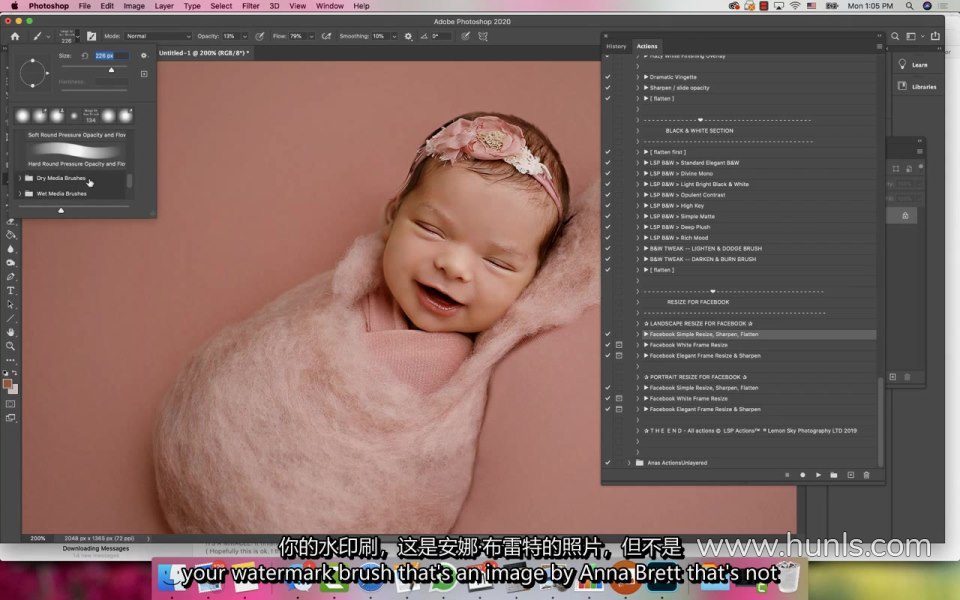Click the Learn panel button
The width and height of the screenshot is (960, 600).
point(916,65)
